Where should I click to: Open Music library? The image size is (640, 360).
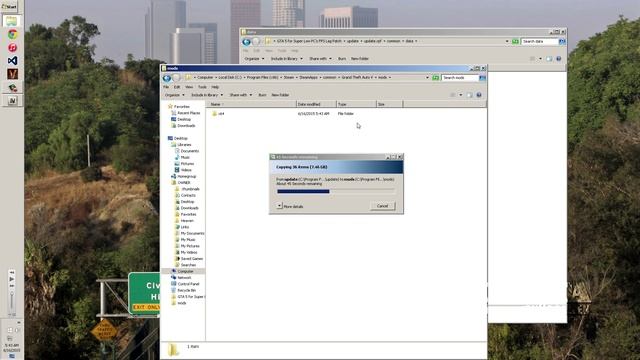coord(182,158)
